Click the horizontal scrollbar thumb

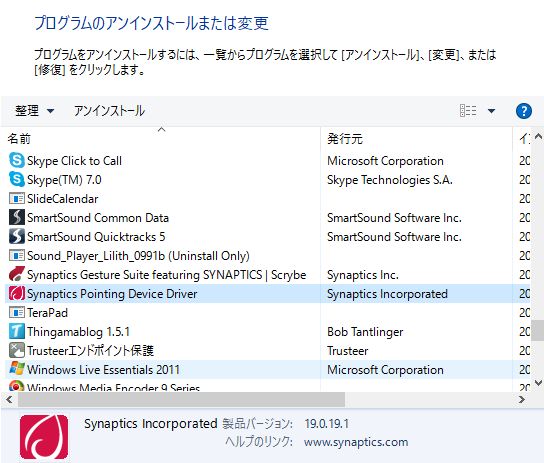click(181, 400)
